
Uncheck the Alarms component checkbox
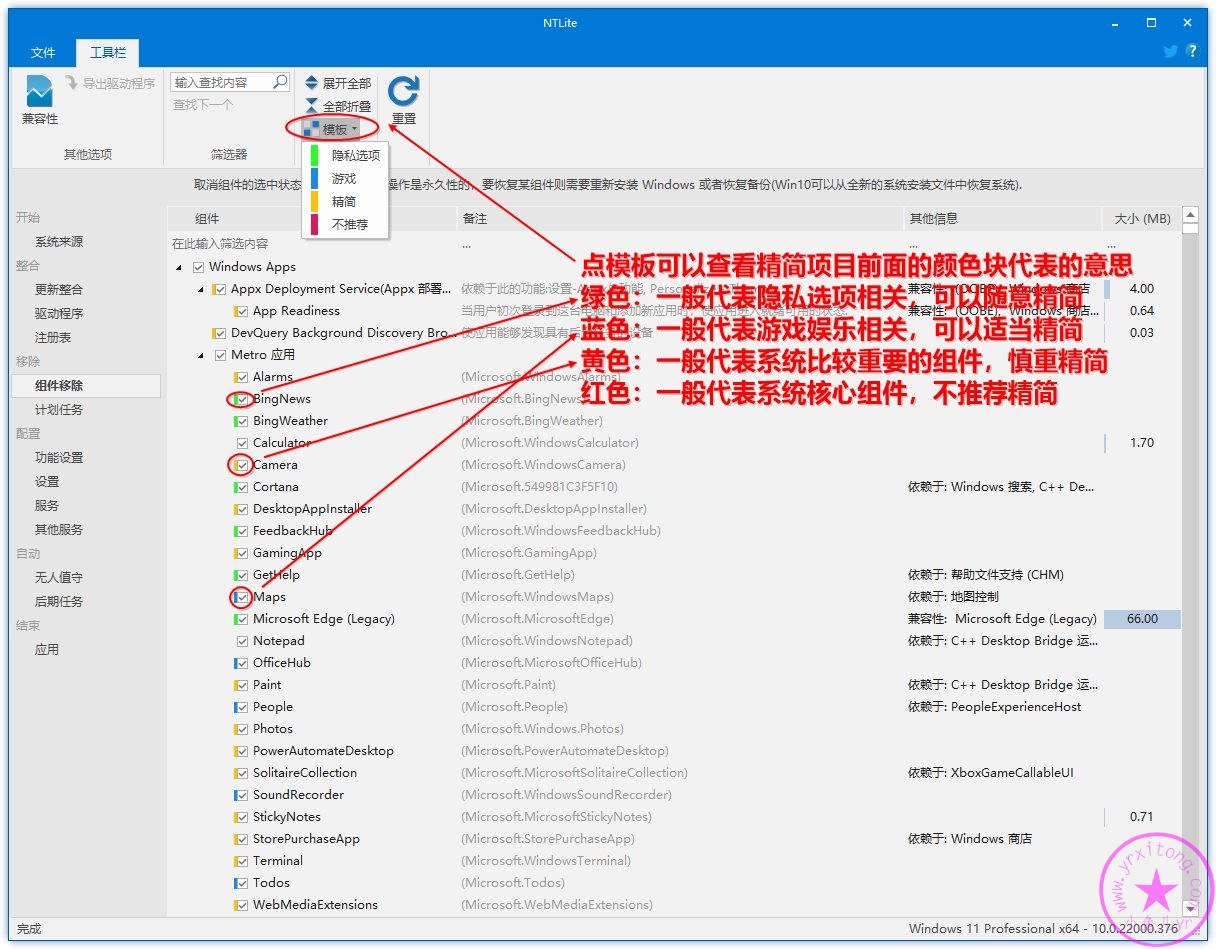243,377
